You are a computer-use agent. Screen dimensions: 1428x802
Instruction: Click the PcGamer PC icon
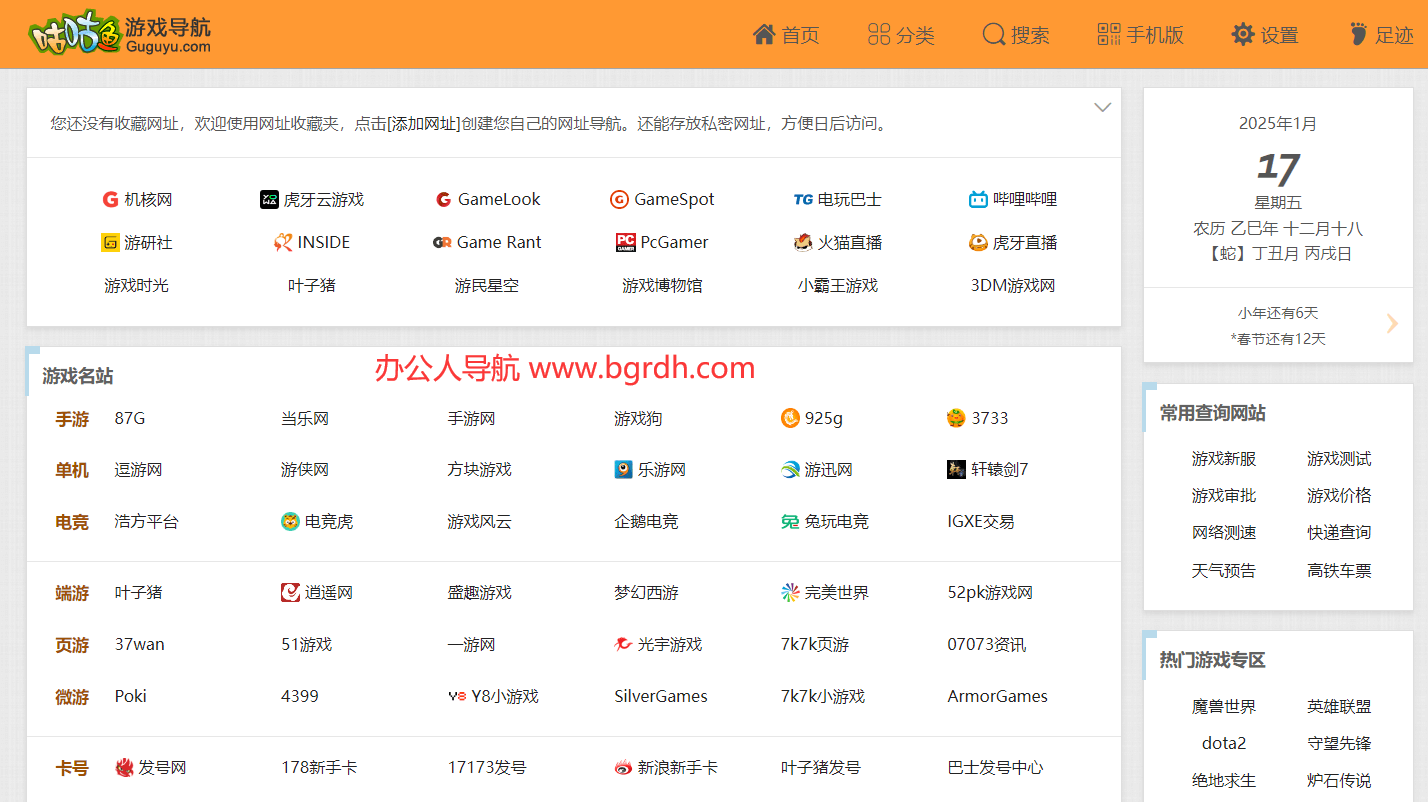(625, 242)
